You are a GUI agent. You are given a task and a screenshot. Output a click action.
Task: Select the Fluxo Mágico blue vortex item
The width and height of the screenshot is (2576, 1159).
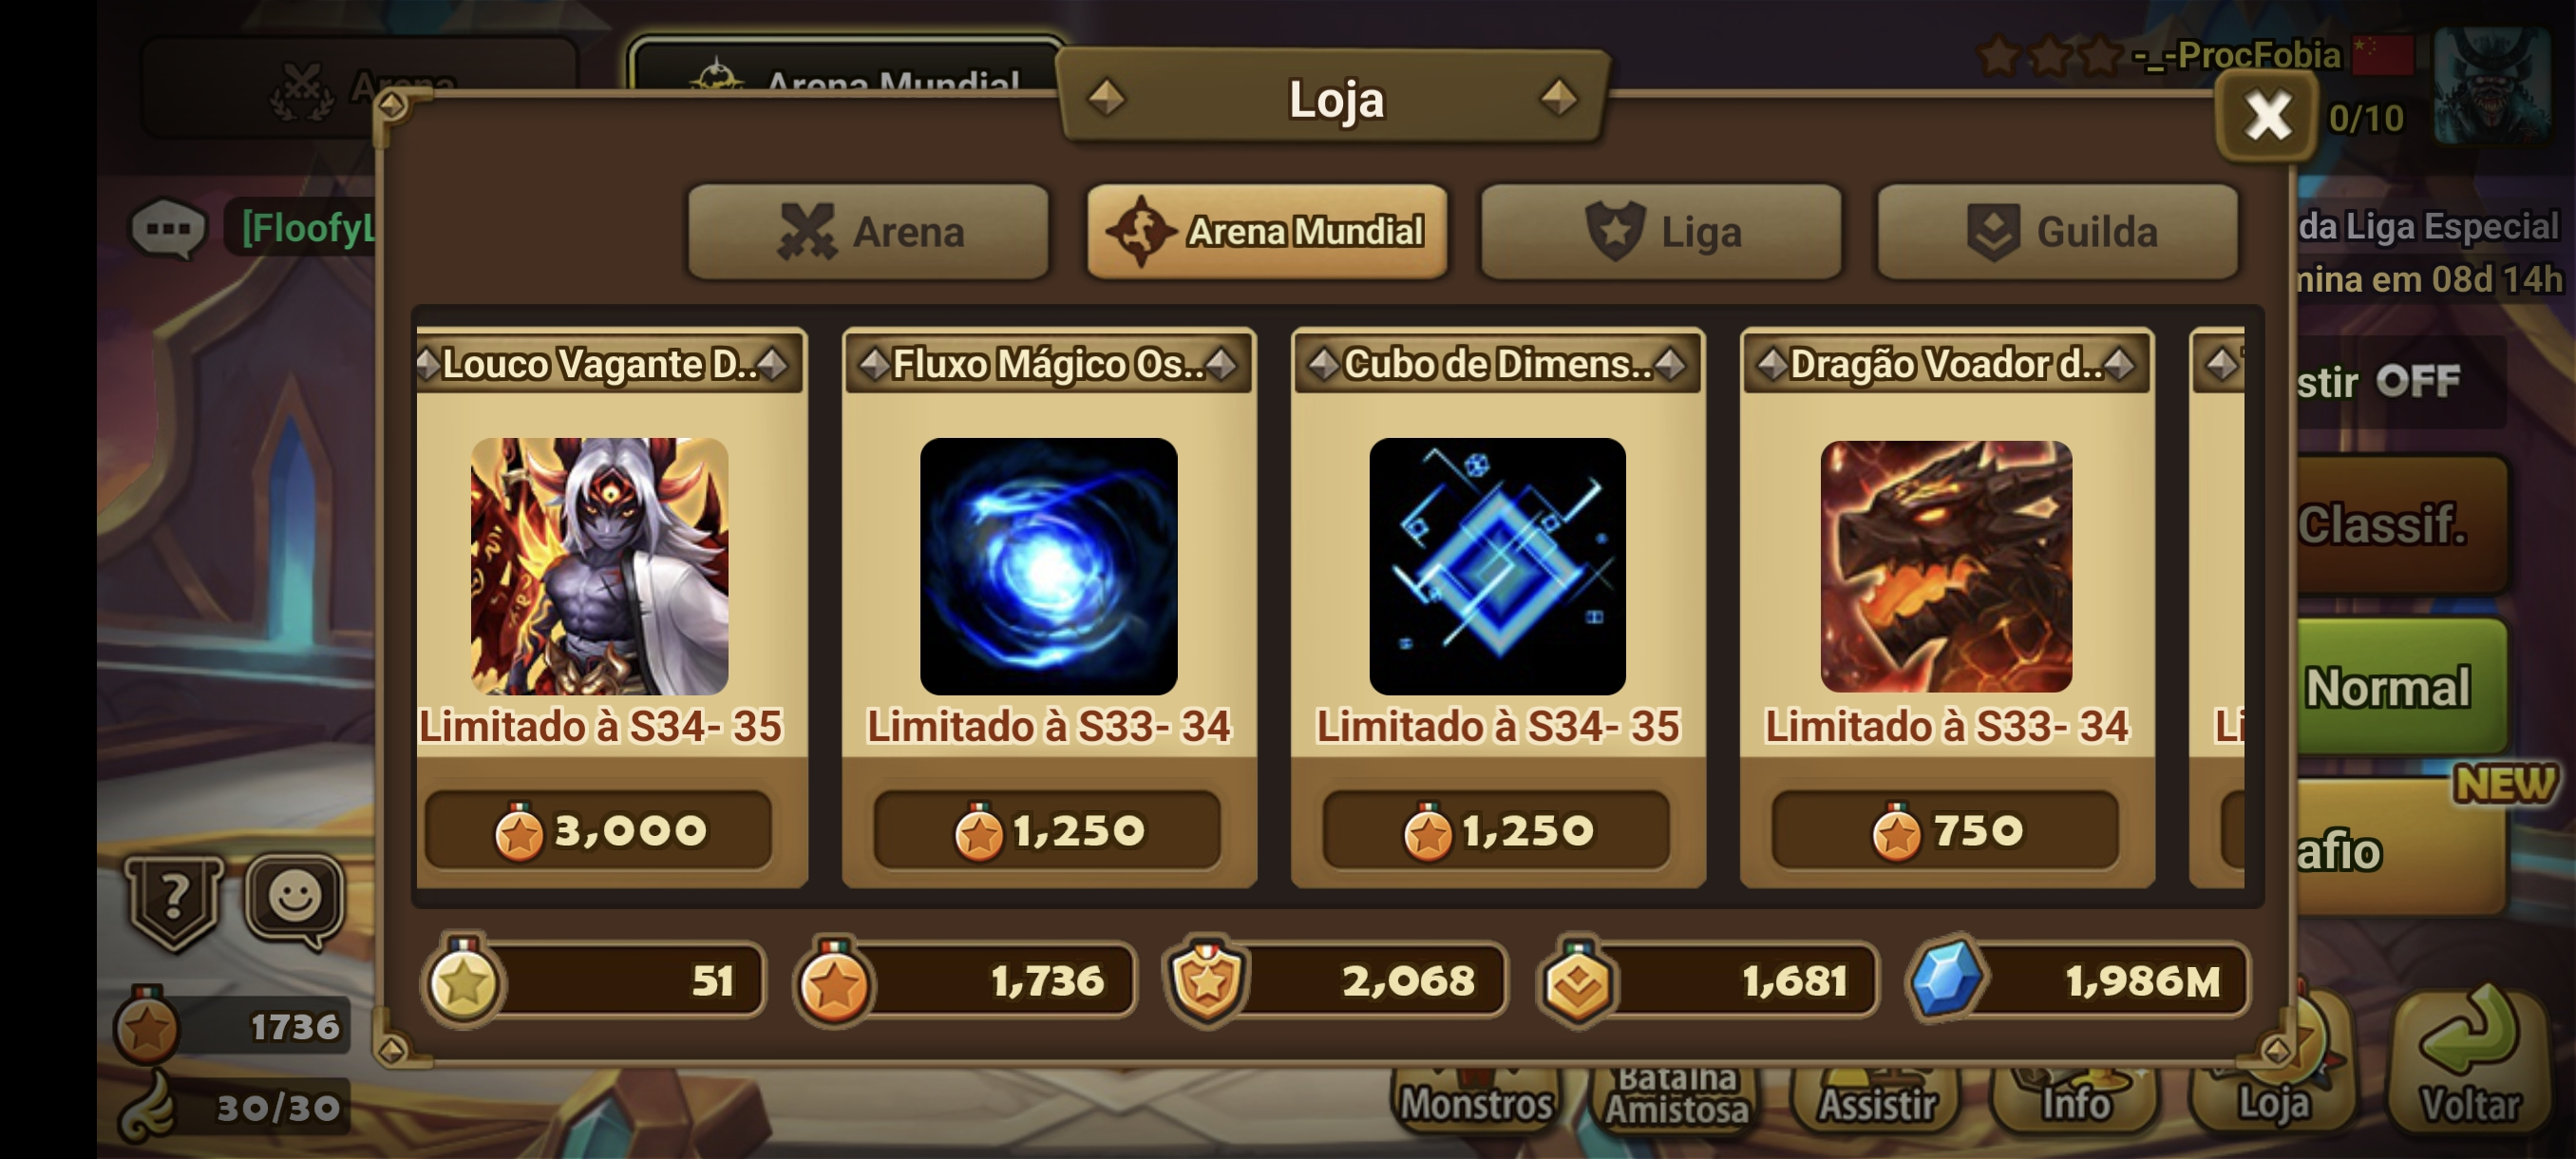point(1048,566)
